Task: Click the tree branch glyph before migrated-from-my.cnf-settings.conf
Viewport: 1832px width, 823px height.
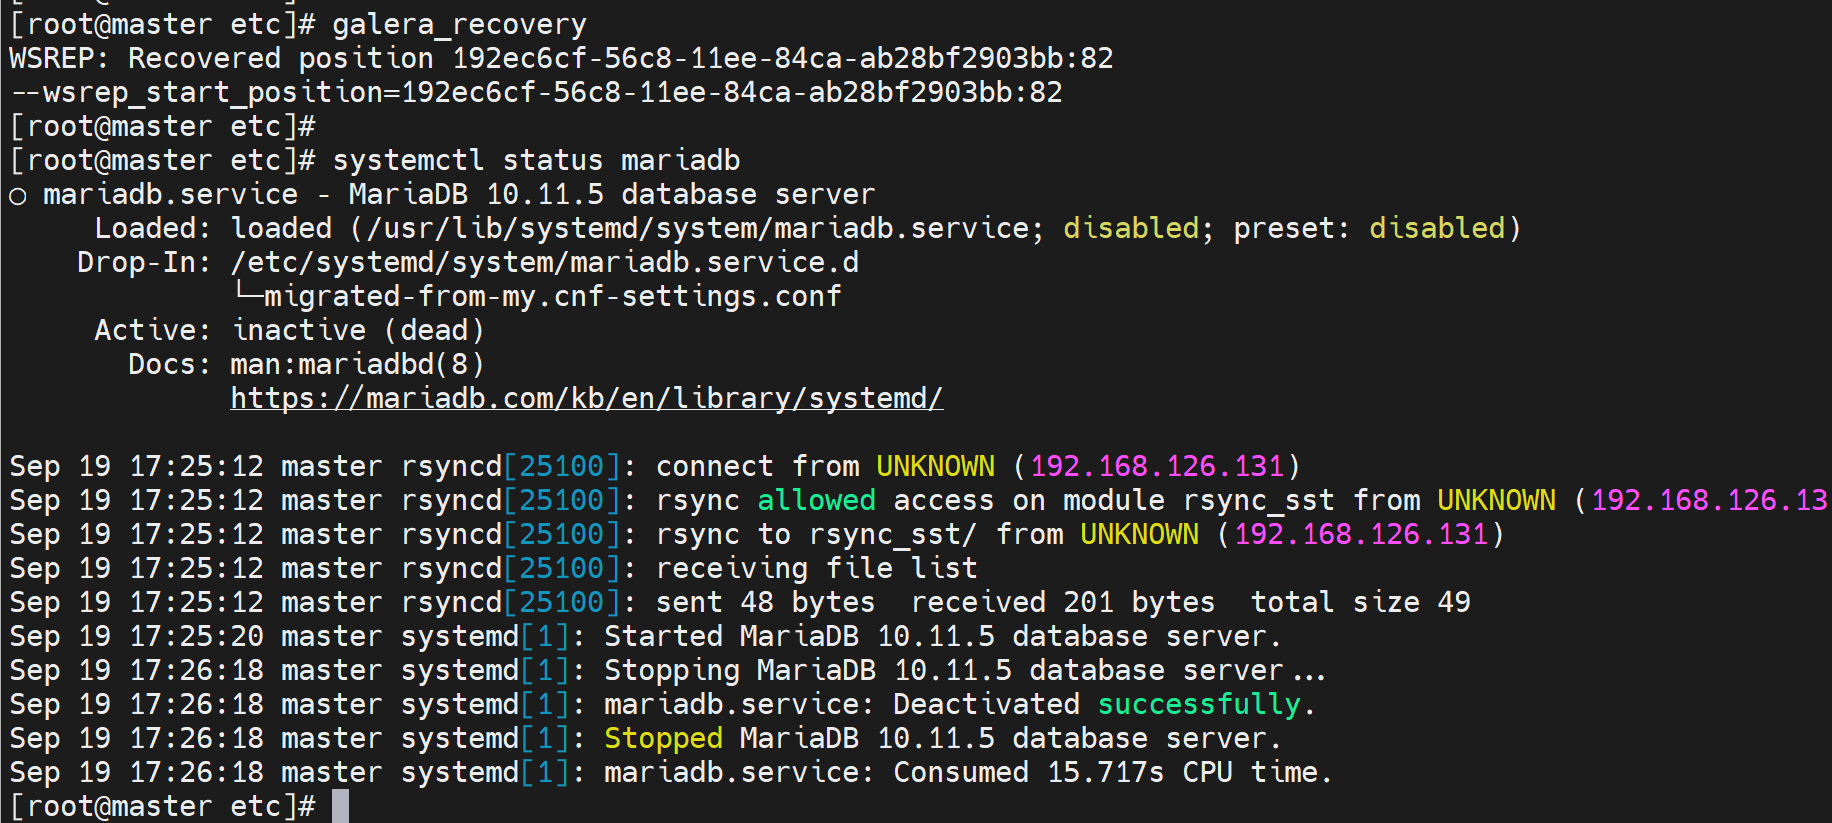Action: click(x=247, y=294)
